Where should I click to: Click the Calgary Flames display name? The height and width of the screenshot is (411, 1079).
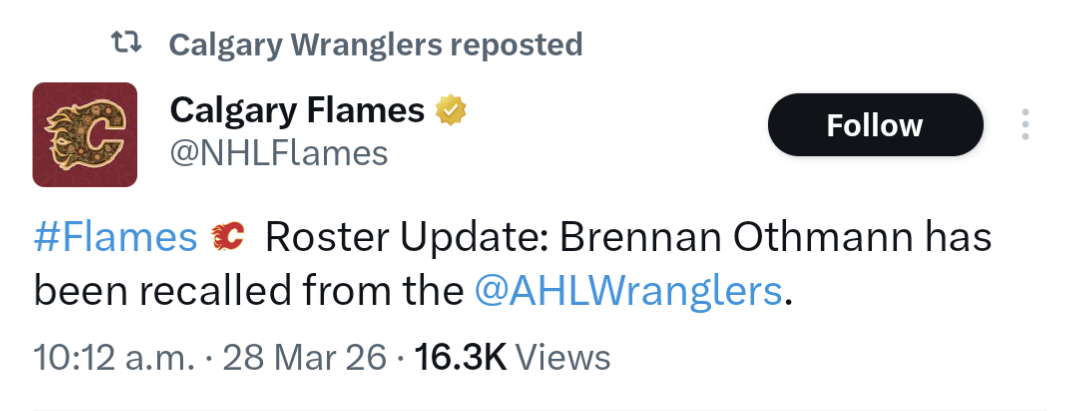tap(297, 110)
